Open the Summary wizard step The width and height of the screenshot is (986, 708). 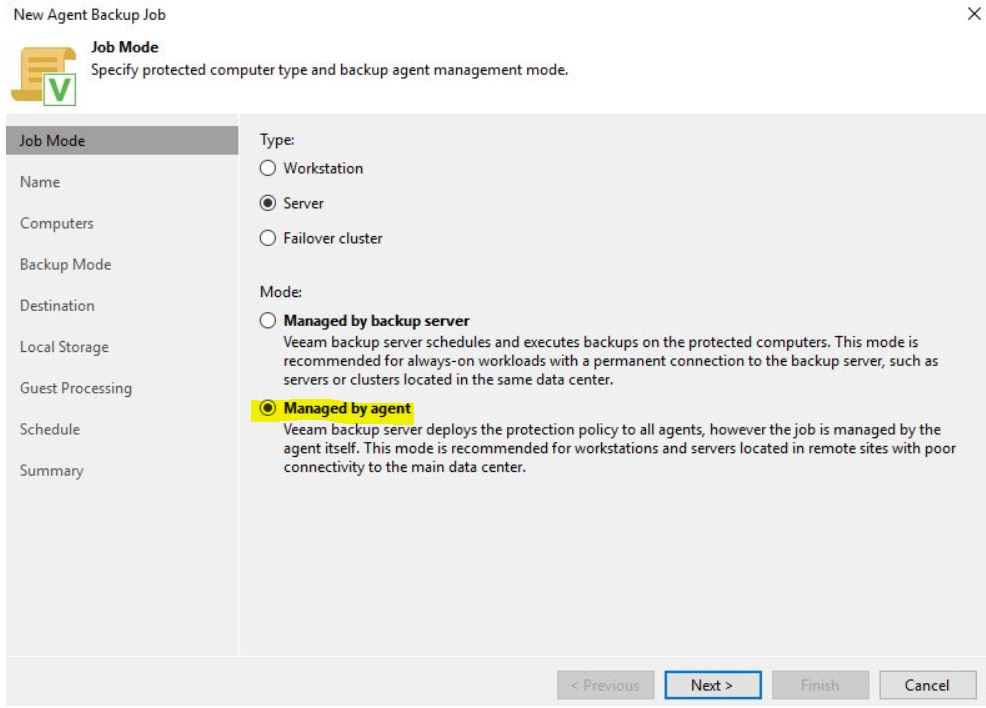point(52,470)
